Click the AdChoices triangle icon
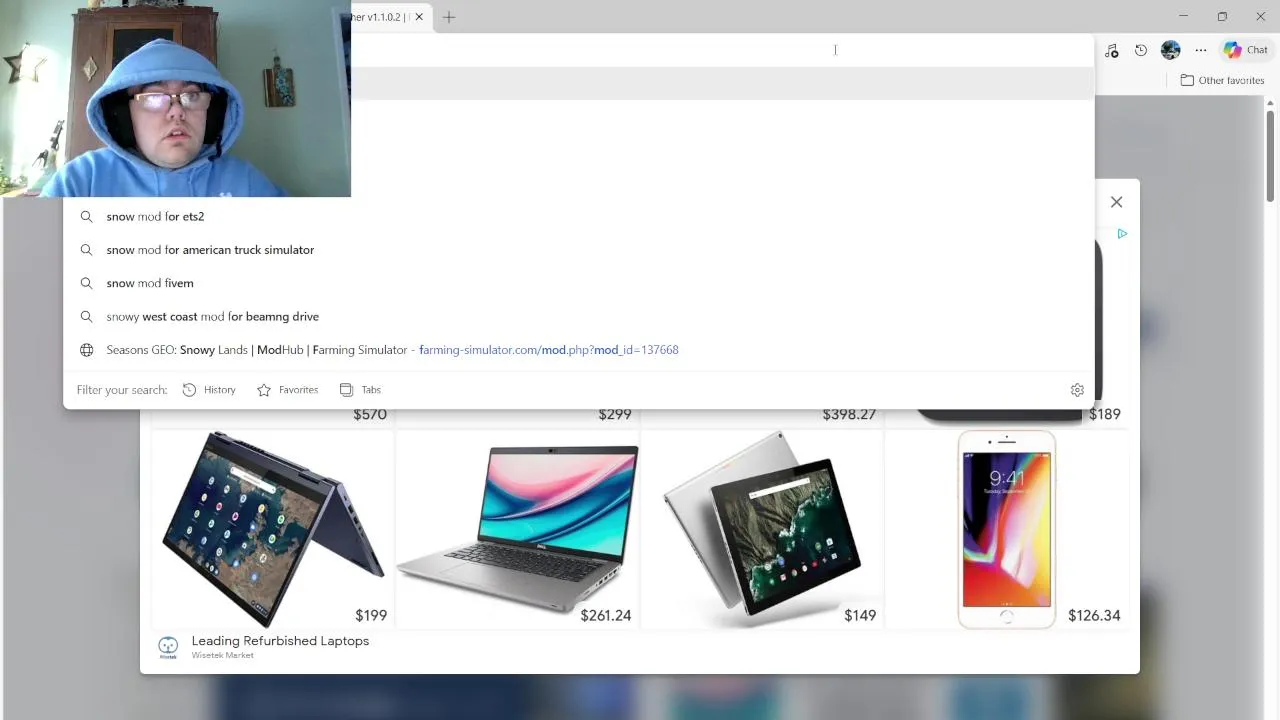The height and width of the screenshot is (720, 1280). pos(1122,234)
